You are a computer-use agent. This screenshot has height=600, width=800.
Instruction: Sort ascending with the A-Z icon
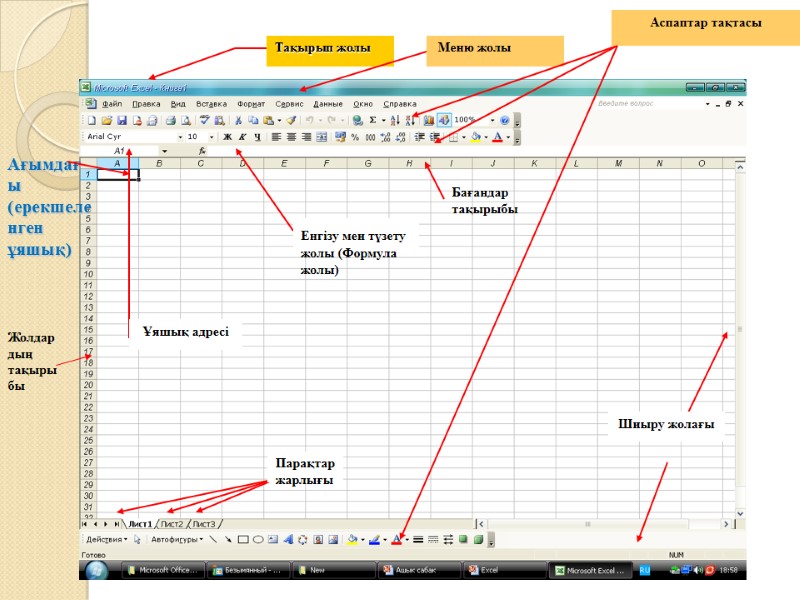pyautogui.click(x=395, y=120)
